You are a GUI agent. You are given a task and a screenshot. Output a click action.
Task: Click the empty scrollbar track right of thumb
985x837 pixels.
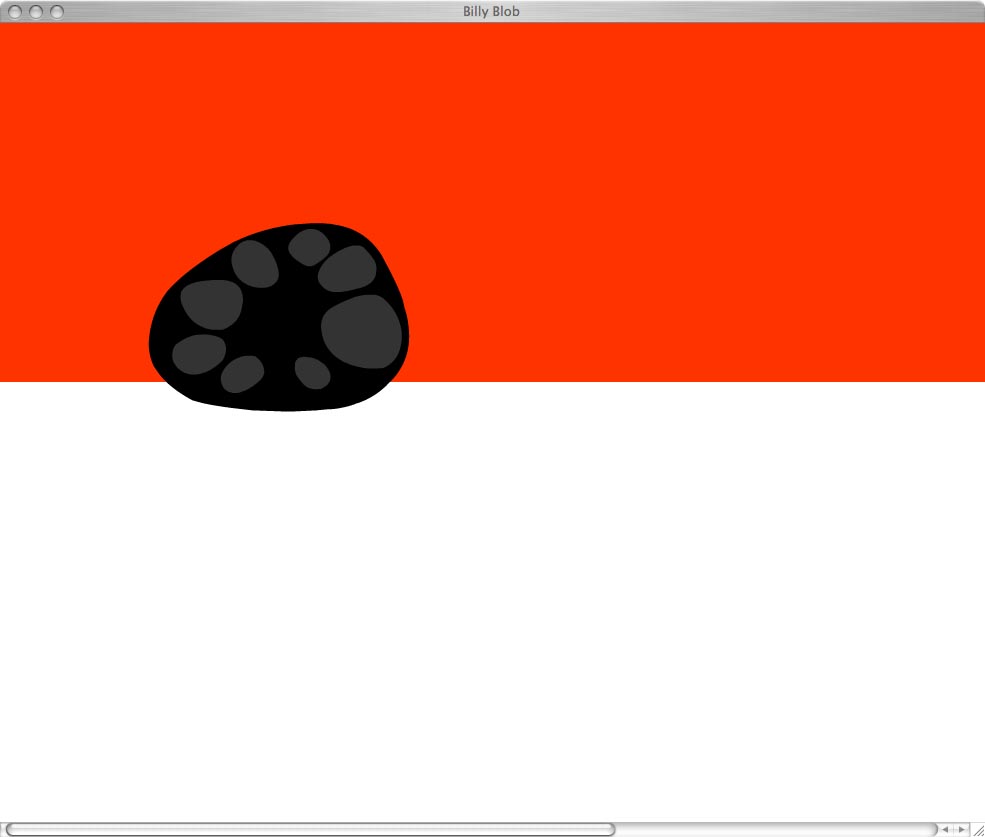click(776, 829)
